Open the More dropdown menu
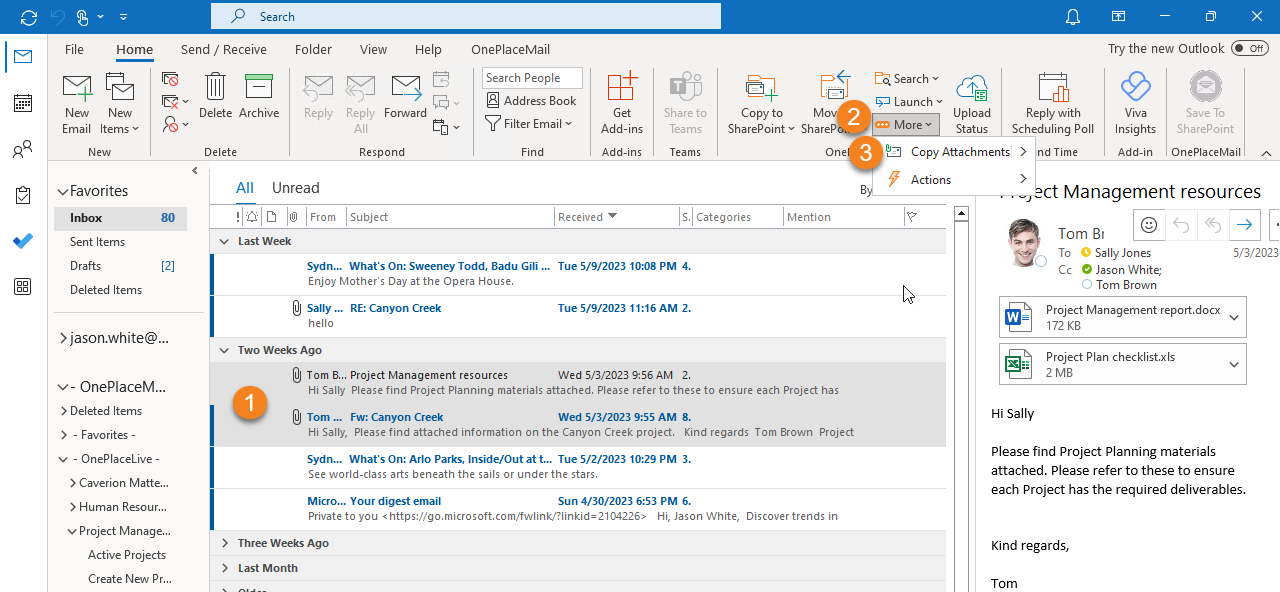1280x592 pixels. pyautogui.click(x=905, y=124)
